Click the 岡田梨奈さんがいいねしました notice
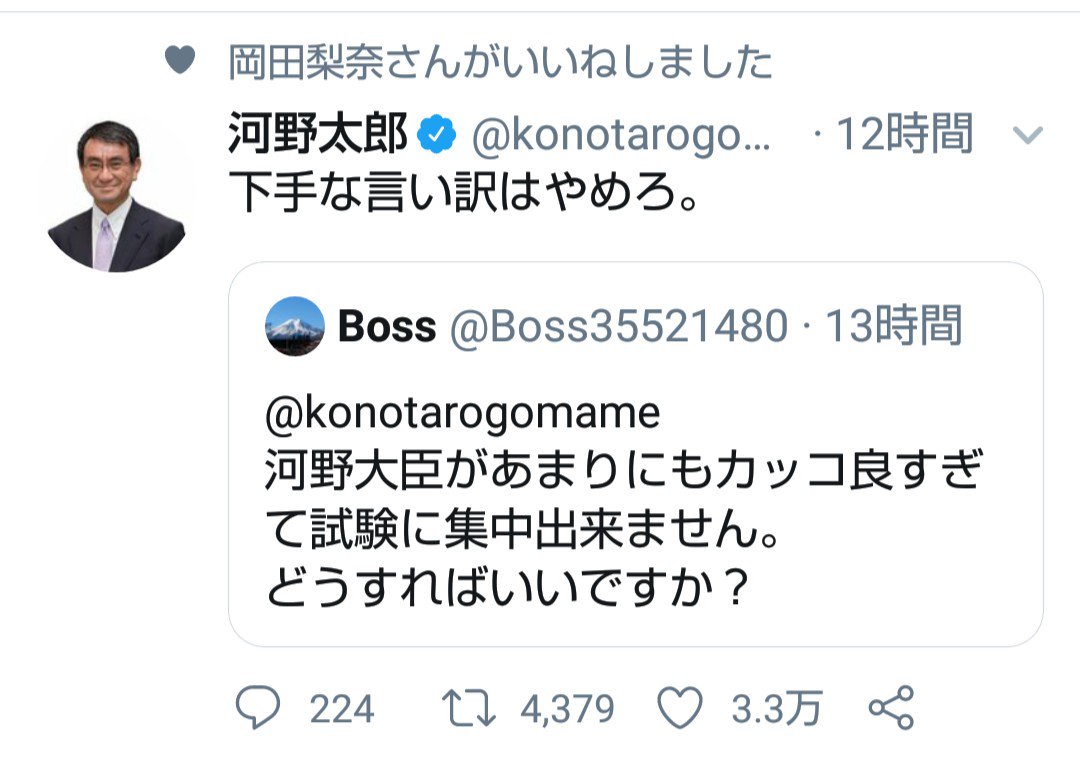 point(500,62)
